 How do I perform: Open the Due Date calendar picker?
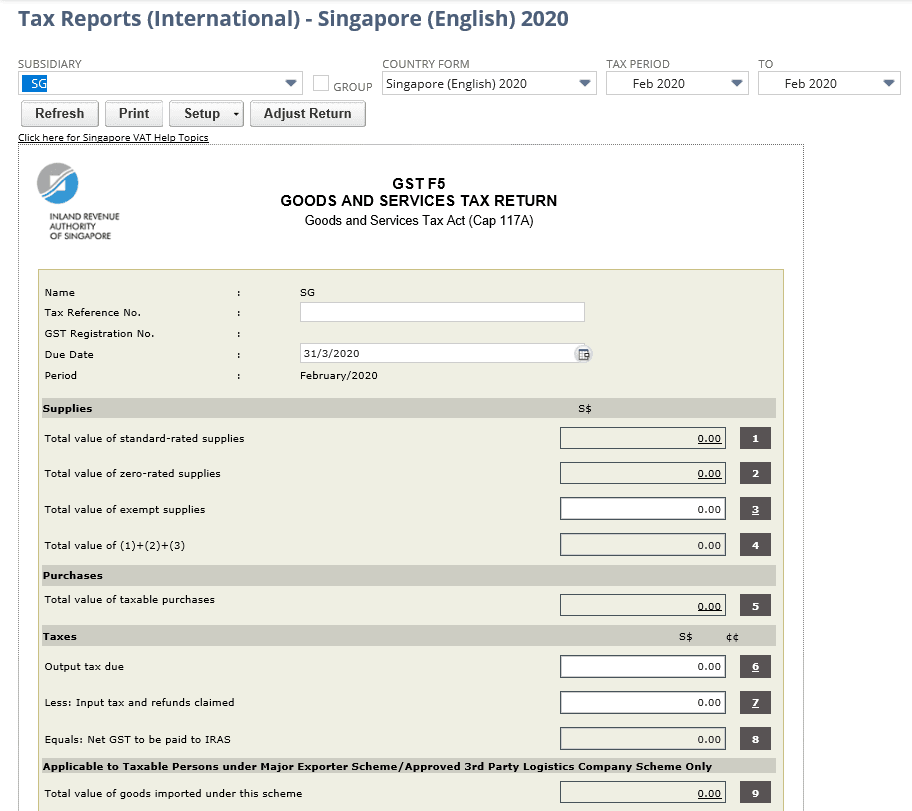tap(583, 353)
